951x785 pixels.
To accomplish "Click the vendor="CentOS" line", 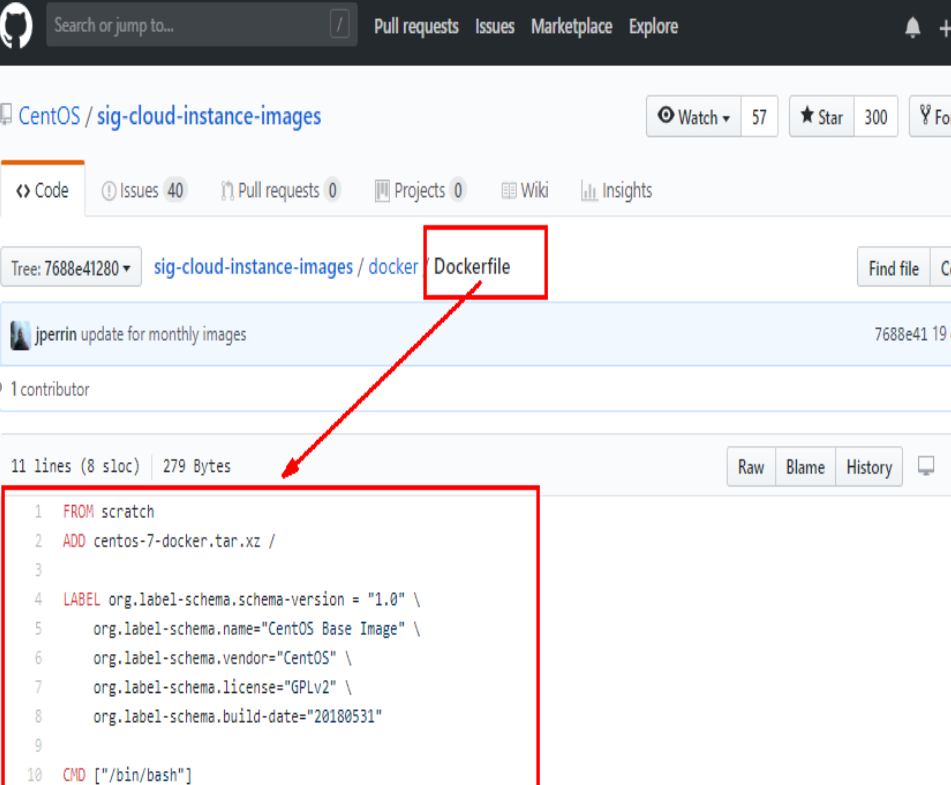I will point(222,658).
